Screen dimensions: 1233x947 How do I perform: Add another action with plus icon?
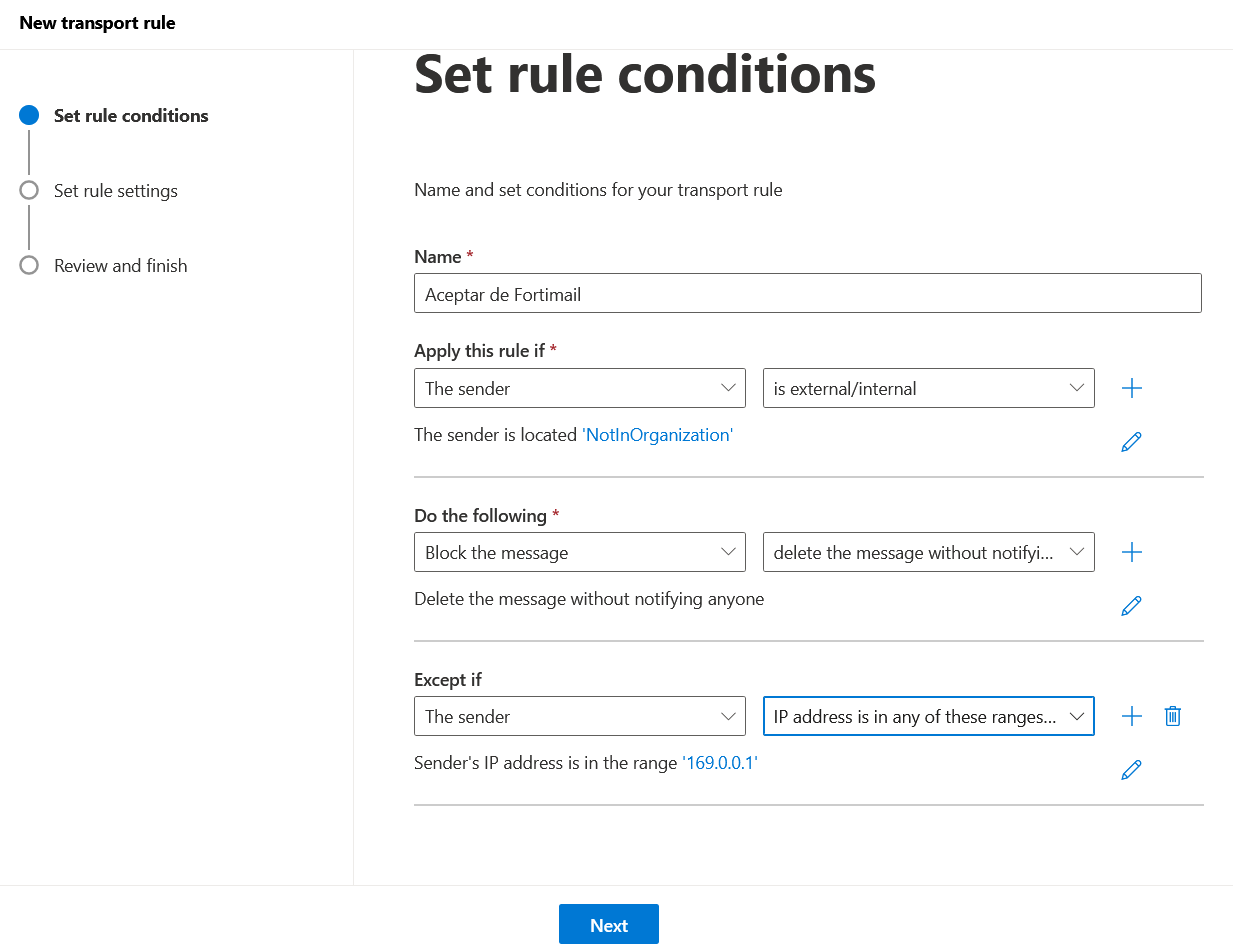coord(1131,552)
